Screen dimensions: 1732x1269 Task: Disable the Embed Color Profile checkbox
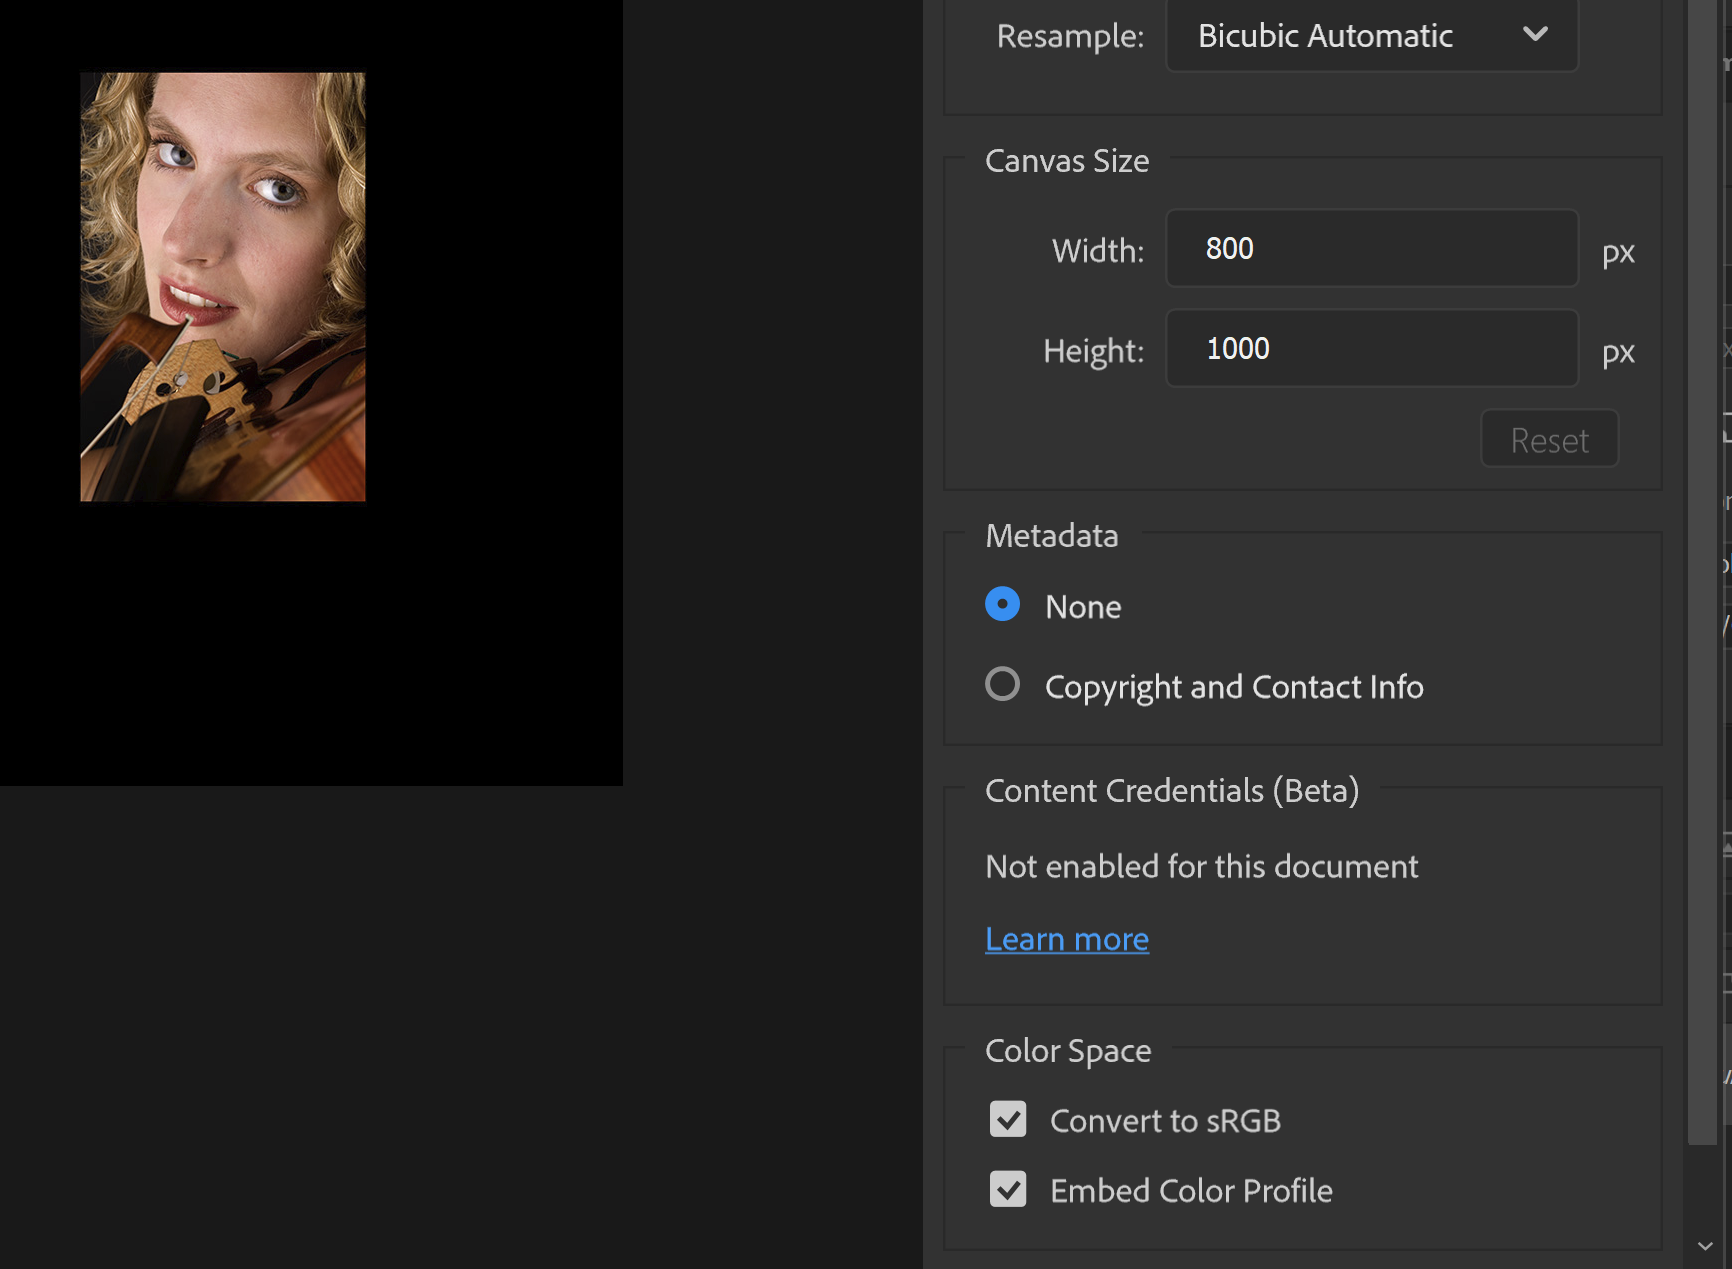[x=1008, y=1189]
